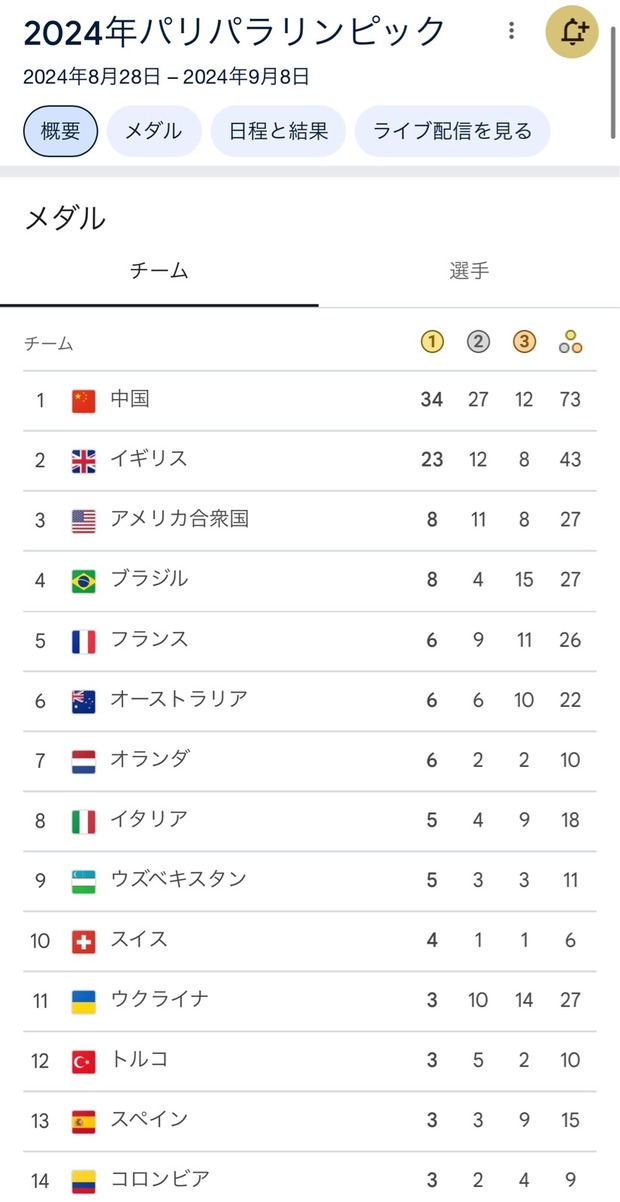Tap the China flag icon
This screenshot has height=1202, width=620.
coord(84,400)
